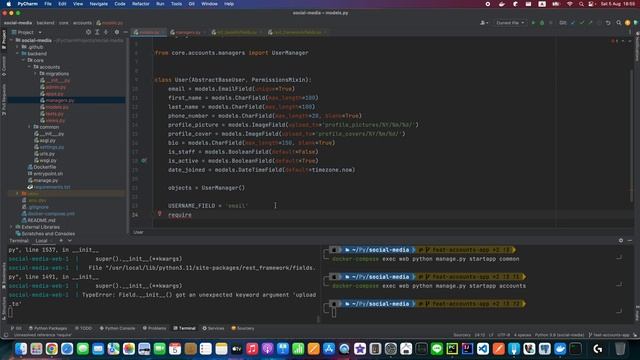Open the Music app from the Dock
The height and width of the screenshot is (360, 640).
(x=252, y=349)
